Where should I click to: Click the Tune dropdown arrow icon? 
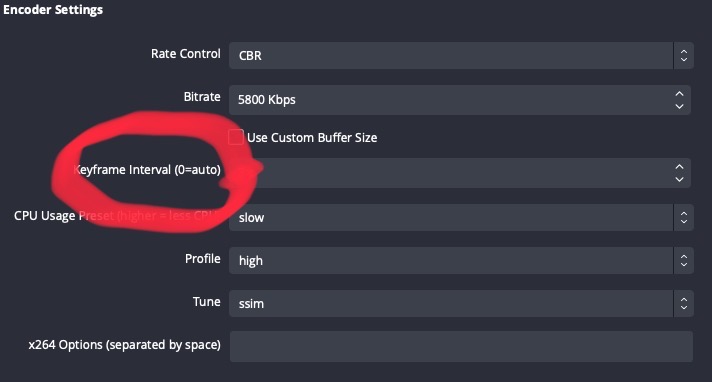tap(683, 303)
